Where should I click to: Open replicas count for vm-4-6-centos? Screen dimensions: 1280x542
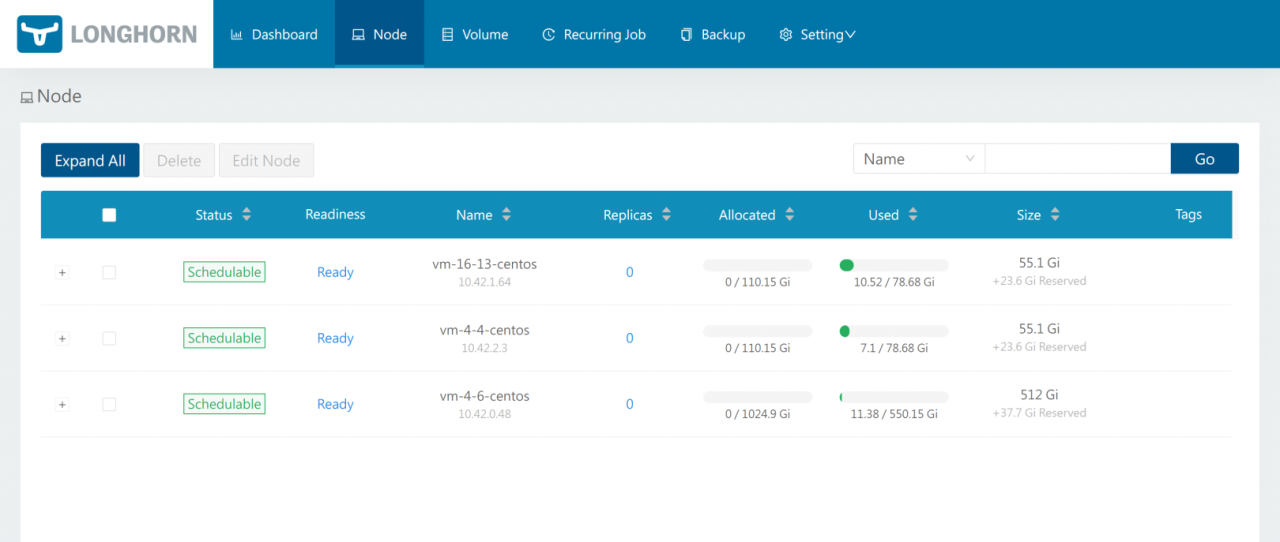(x=629, y=404)
